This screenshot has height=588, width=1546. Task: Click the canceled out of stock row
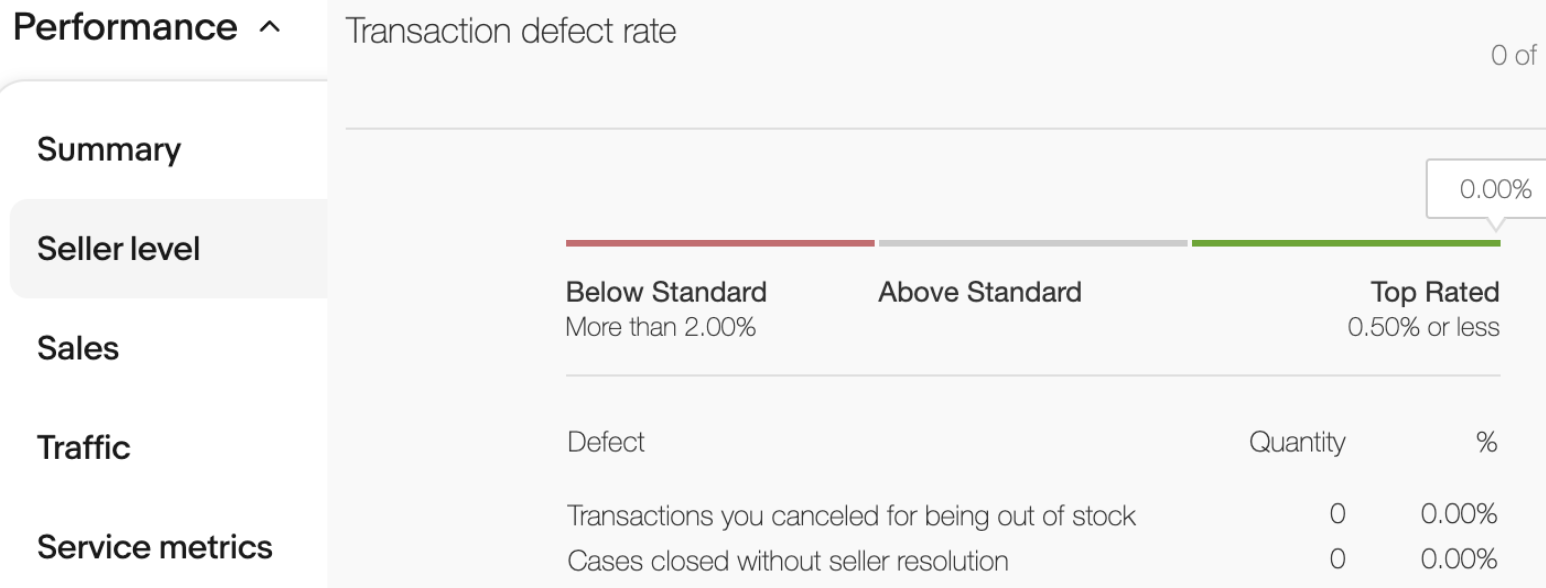click(x=851, y=516)
